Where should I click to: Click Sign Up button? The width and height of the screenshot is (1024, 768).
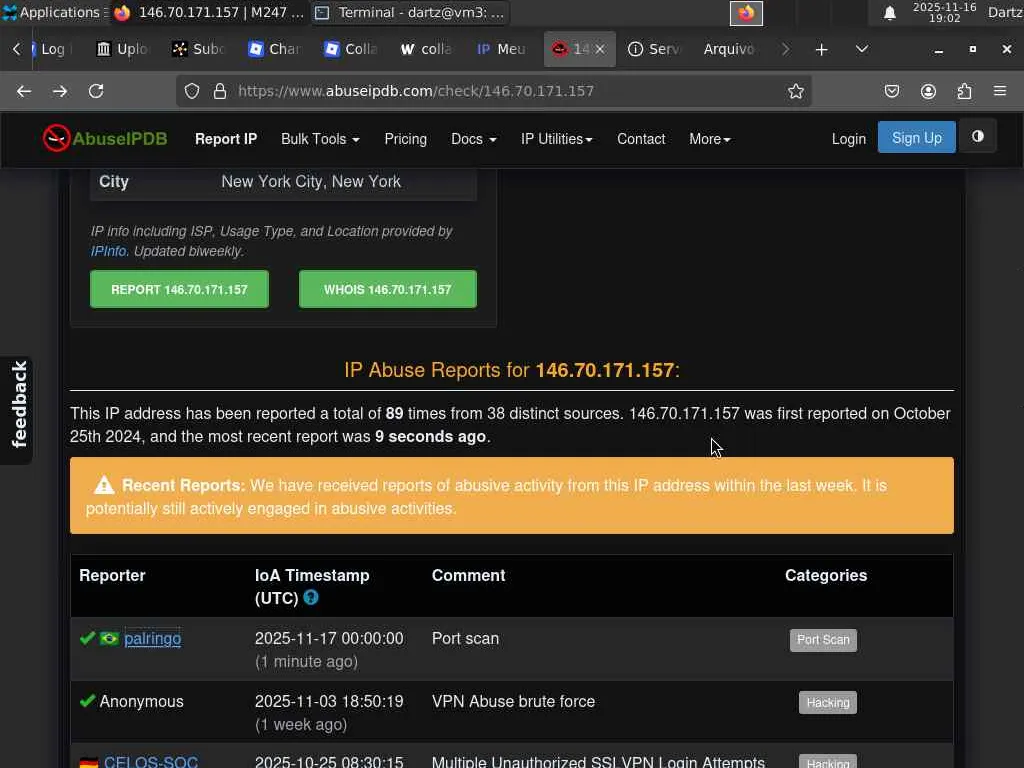pyautogui.click(x=916, y=137)
